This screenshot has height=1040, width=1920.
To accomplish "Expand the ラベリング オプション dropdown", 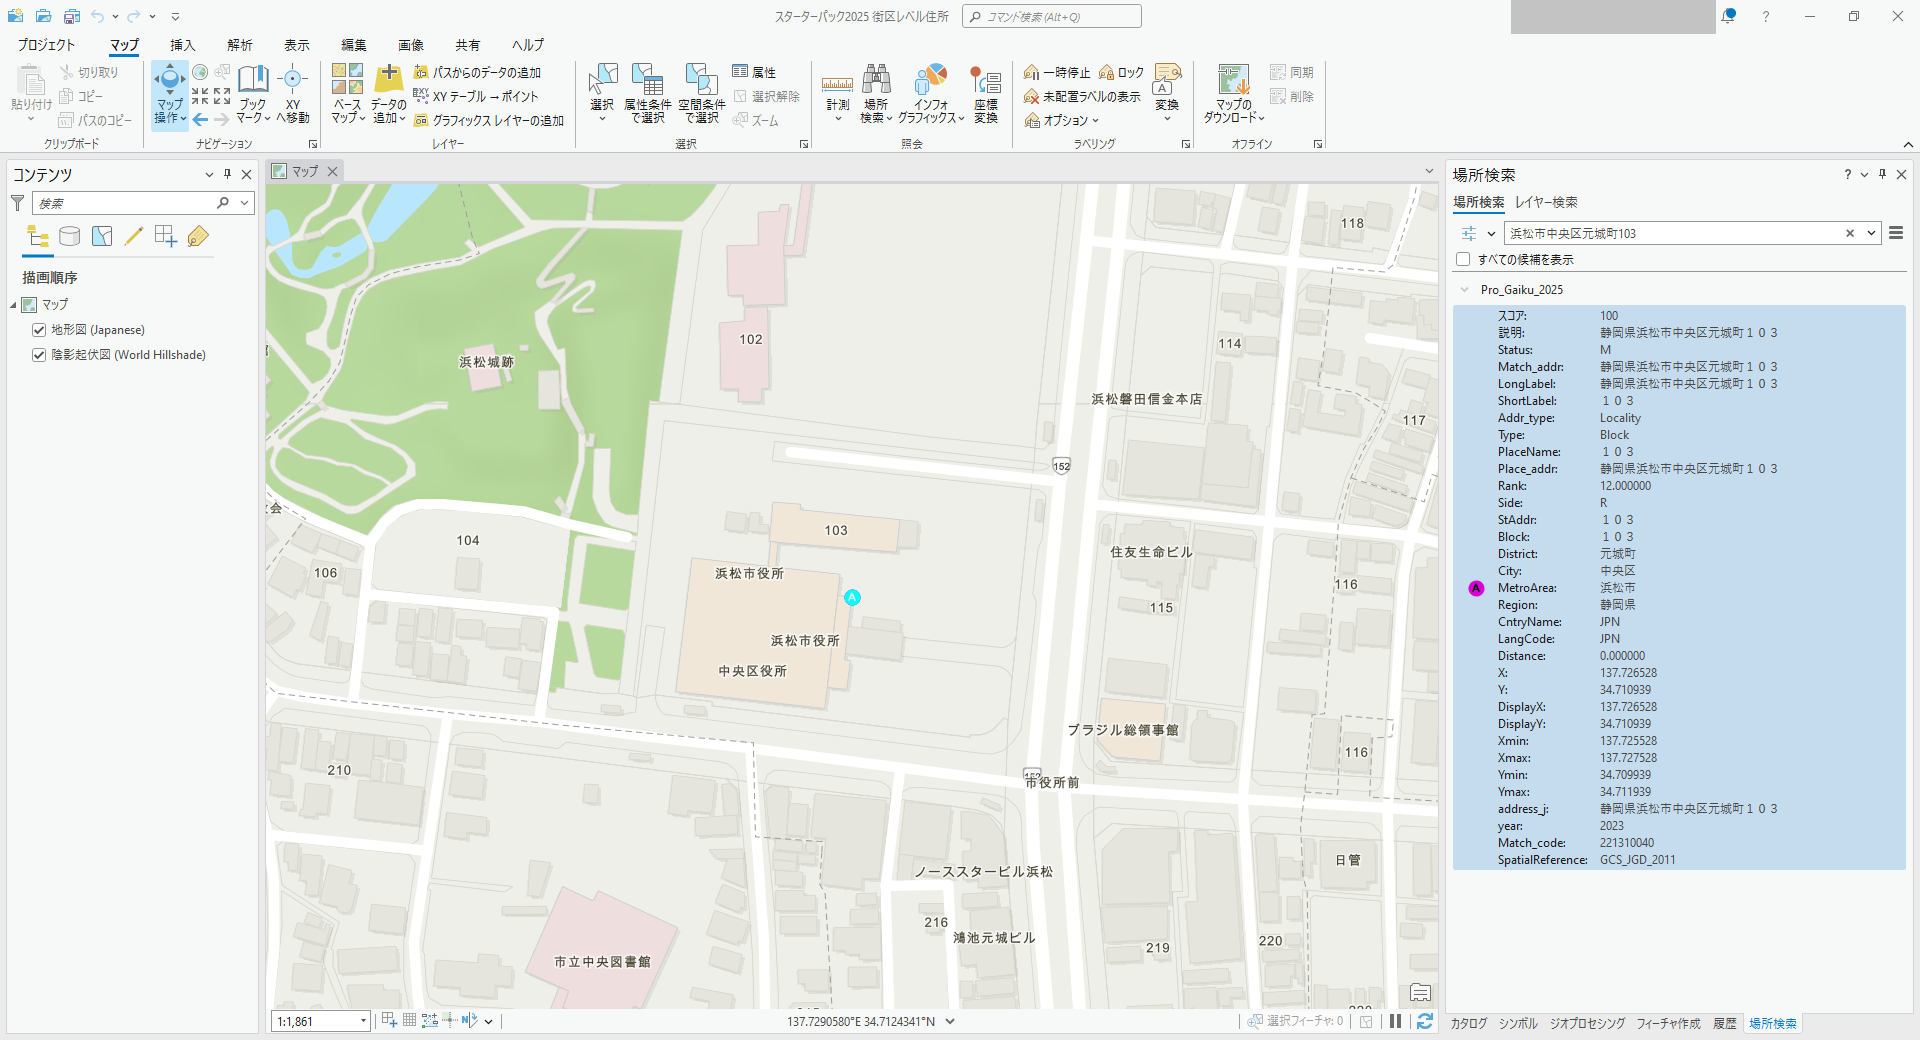I will coord(1062,121).
